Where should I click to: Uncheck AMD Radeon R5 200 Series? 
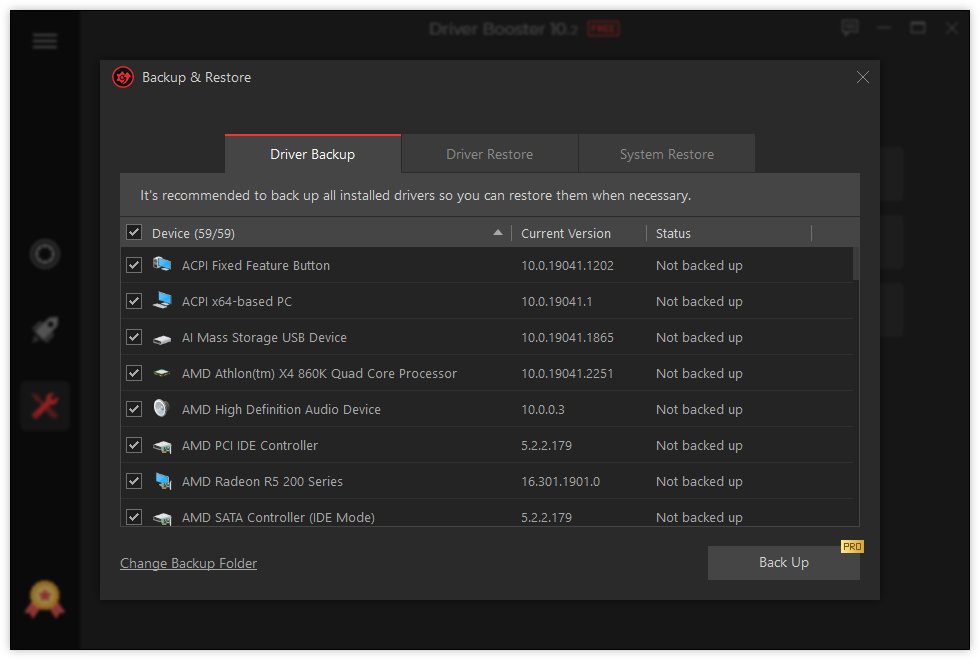pos(134,481)
